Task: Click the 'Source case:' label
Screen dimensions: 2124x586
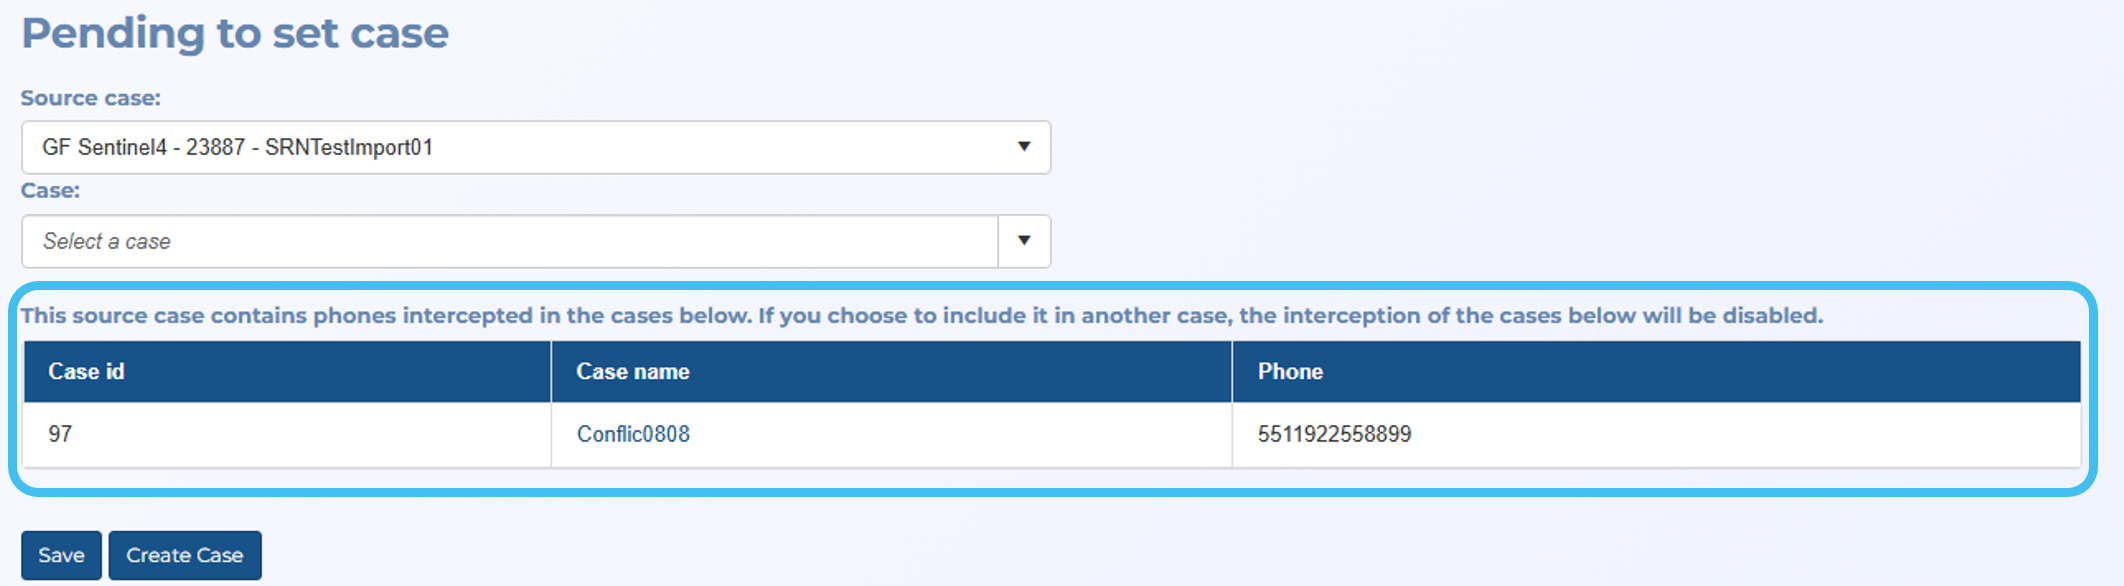Action: [x=90, y=98]
